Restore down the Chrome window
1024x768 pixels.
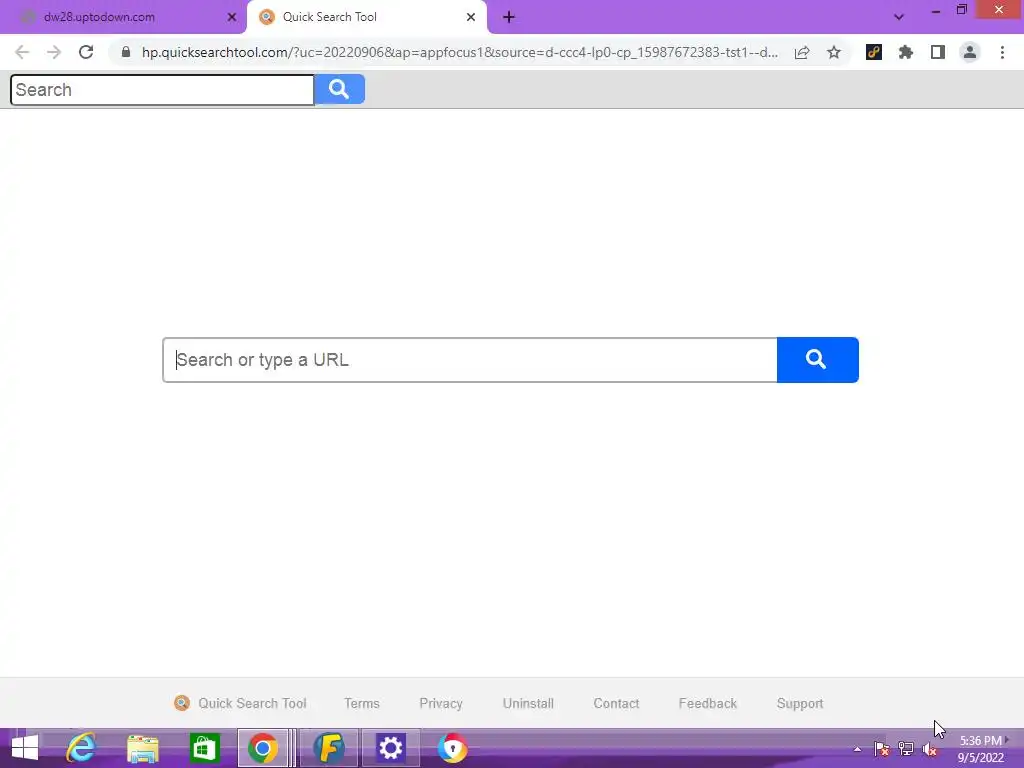(961, 10)
